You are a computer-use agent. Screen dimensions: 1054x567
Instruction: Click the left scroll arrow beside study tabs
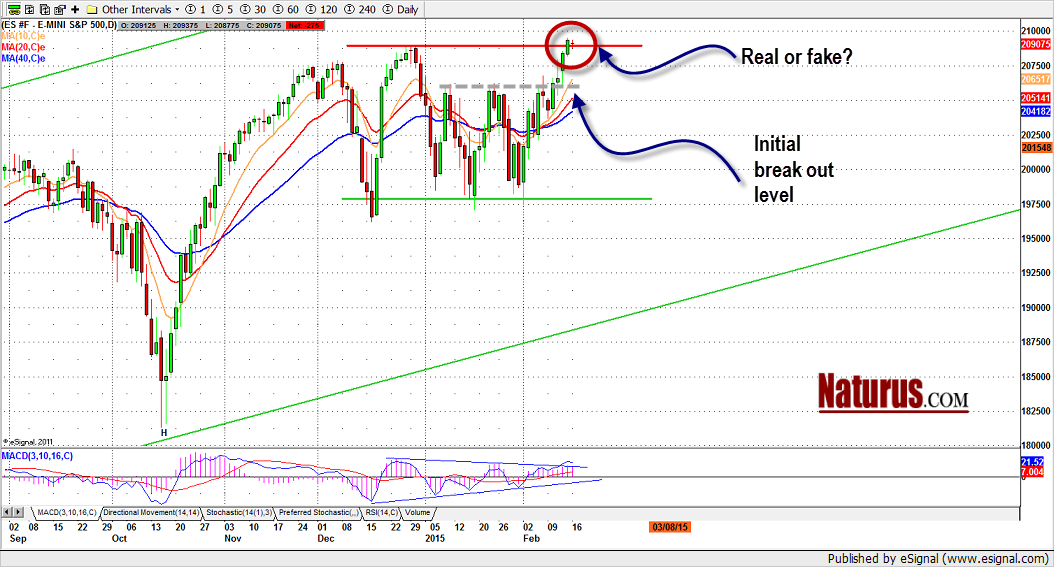click(x=7, y=513)
